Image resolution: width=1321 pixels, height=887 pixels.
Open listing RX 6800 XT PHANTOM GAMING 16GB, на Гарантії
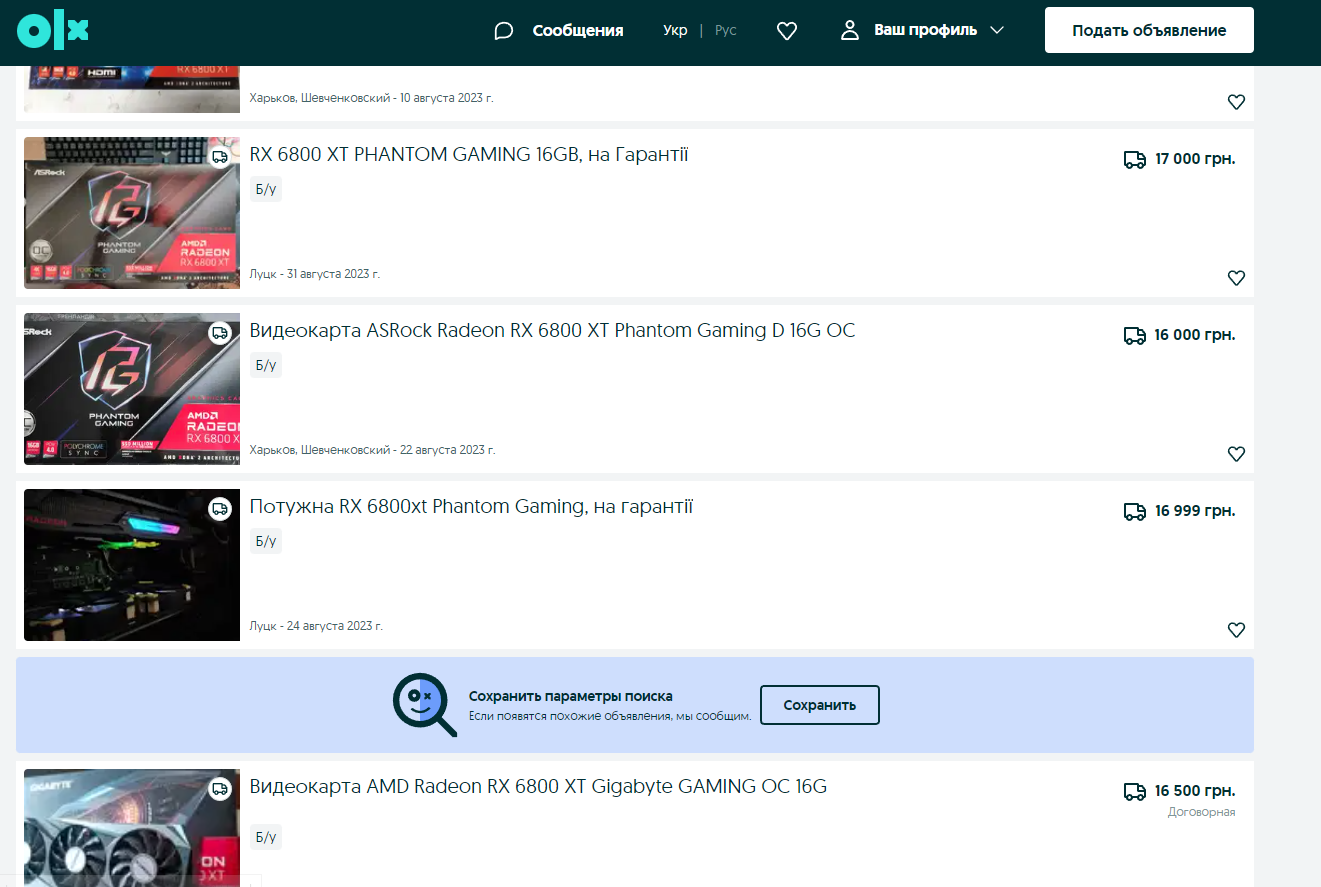click(469, 155)
